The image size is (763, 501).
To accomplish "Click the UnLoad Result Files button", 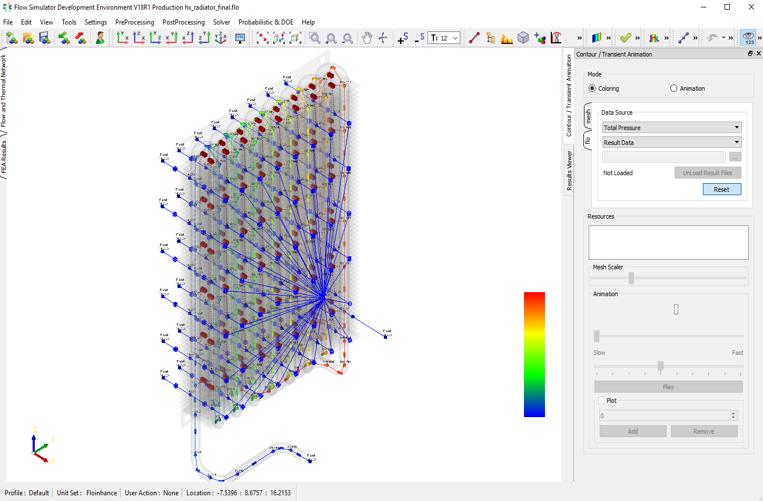I will (708, 173).
